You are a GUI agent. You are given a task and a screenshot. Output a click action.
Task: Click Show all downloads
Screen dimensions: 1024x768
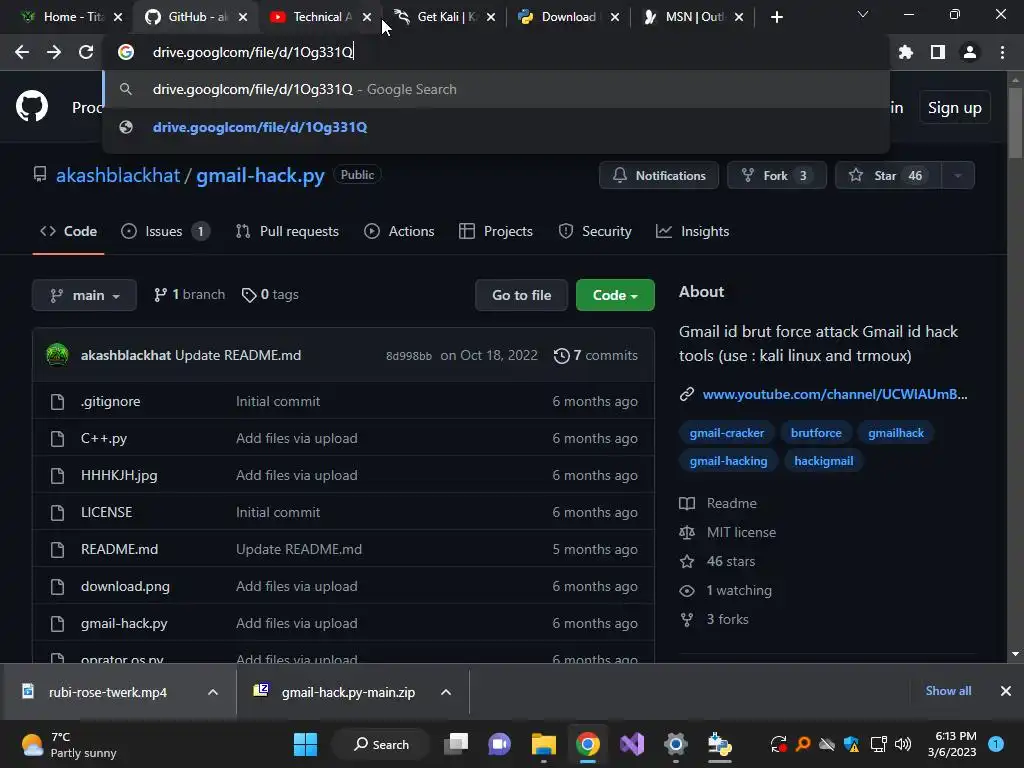(948, 691)
